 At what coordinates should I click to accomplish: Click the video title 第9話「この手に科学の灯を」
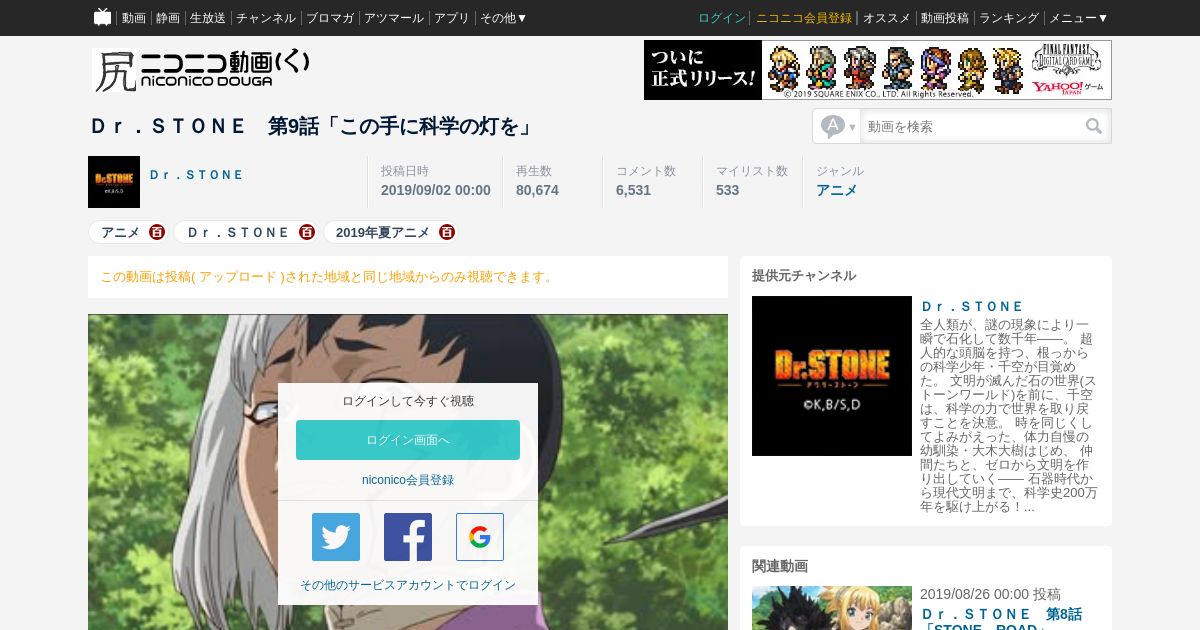(312, 126)
